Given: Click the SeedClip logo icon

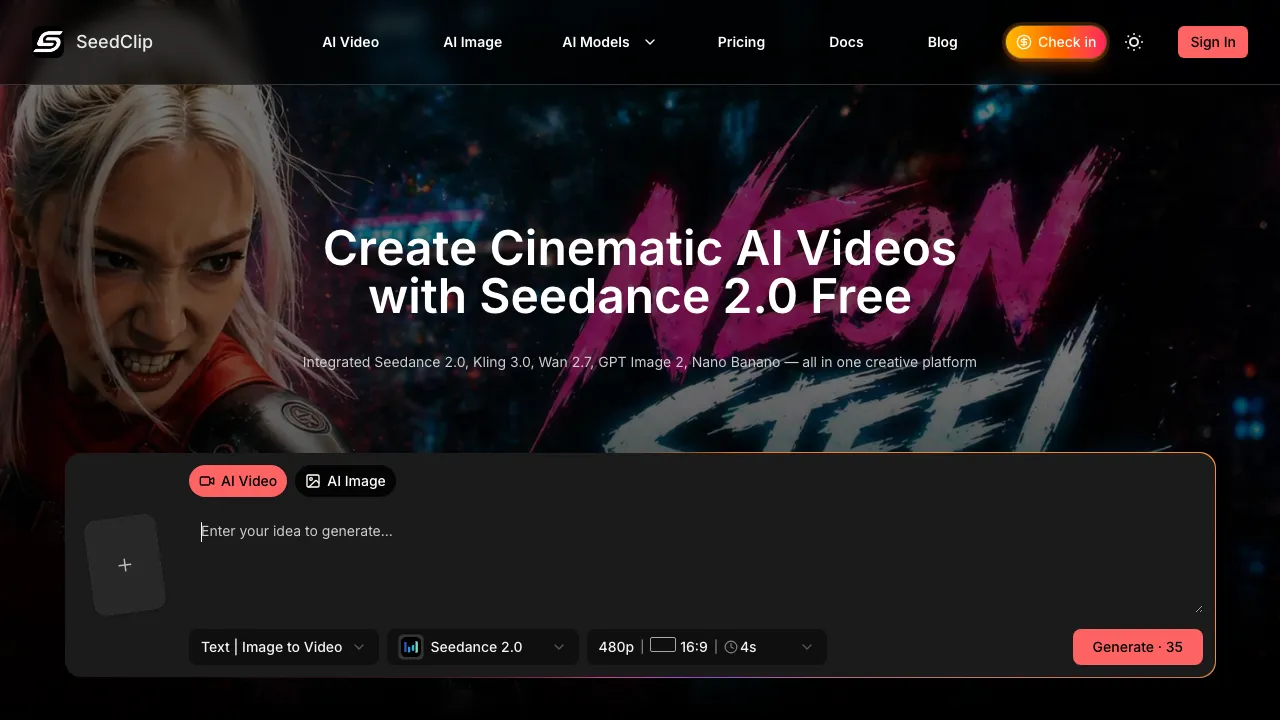Looking at the screenshot, I should point(48,42).
